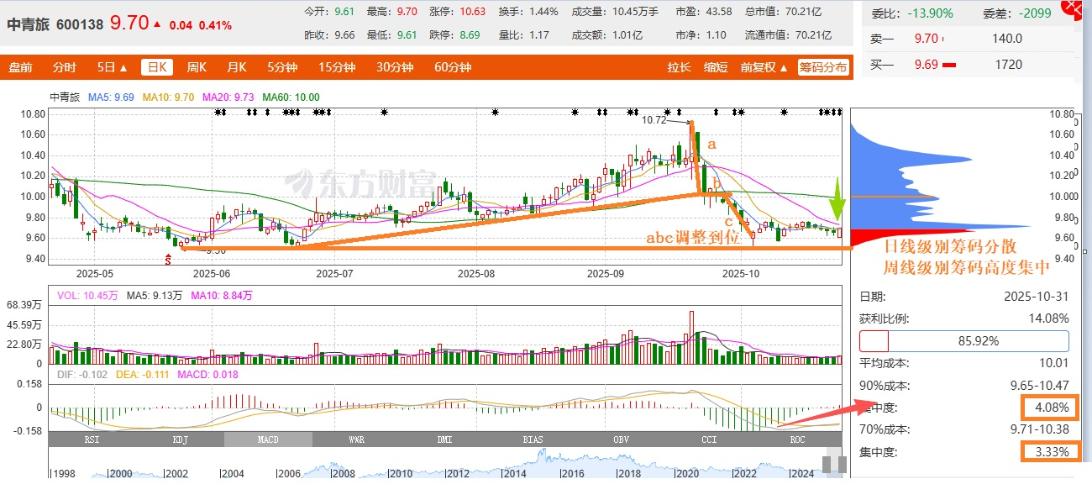
Task: Click the 跌停 8.69 limit-down value
Action: 469,35
